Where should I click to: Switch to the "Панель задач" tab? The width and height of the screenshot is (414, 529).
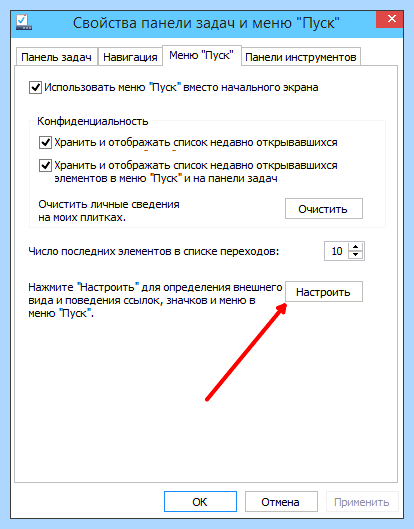pyautogui.click(x=56, y=57)
